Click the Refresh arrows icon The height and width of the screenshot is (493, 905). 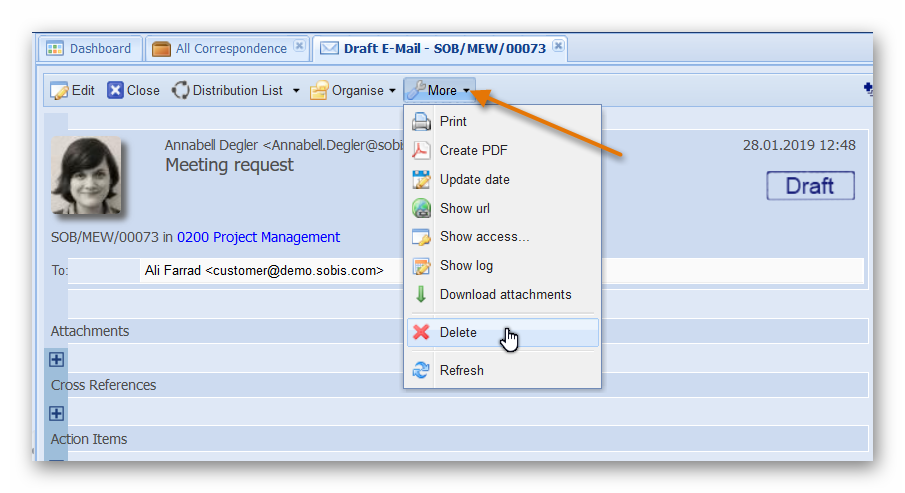422,371
